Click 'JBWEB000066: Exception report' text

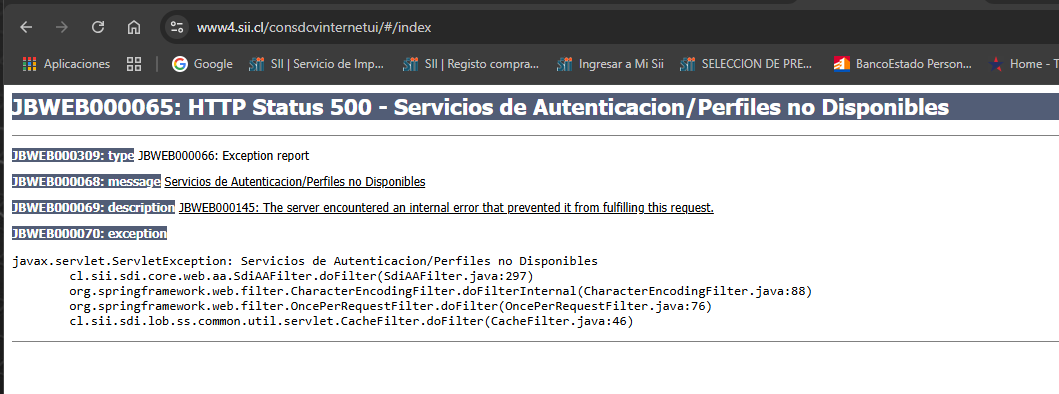[x=224, y=155]
